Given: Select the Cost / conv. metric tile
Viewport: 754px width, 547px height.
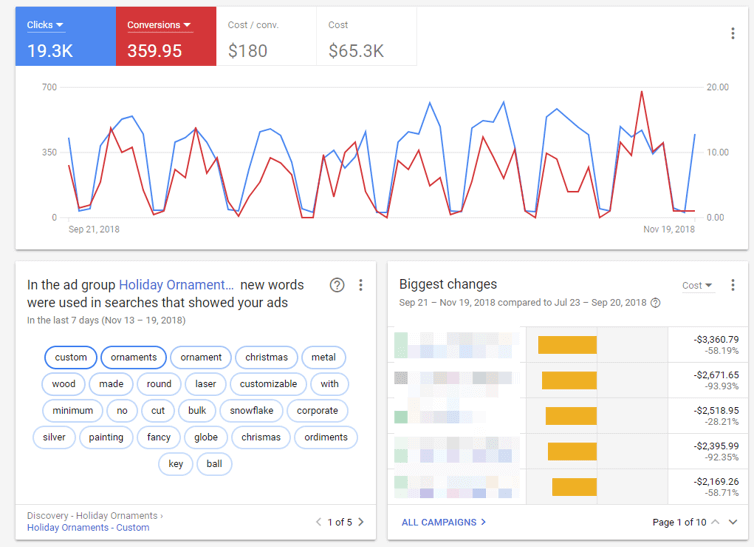Looking at the screenshot, I should [266, 39].
